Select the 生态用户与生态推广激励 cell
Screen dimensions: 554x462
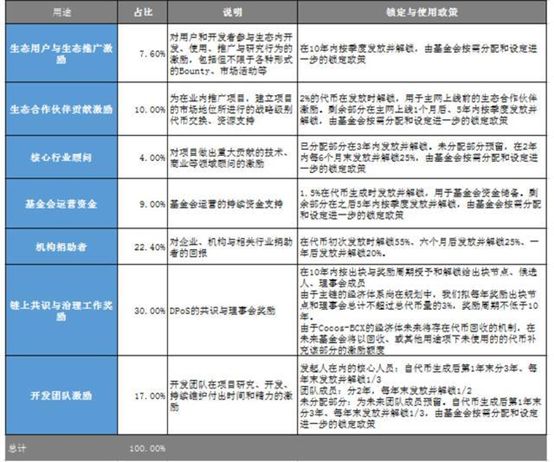pyautogui.click(x=61, y=53)
